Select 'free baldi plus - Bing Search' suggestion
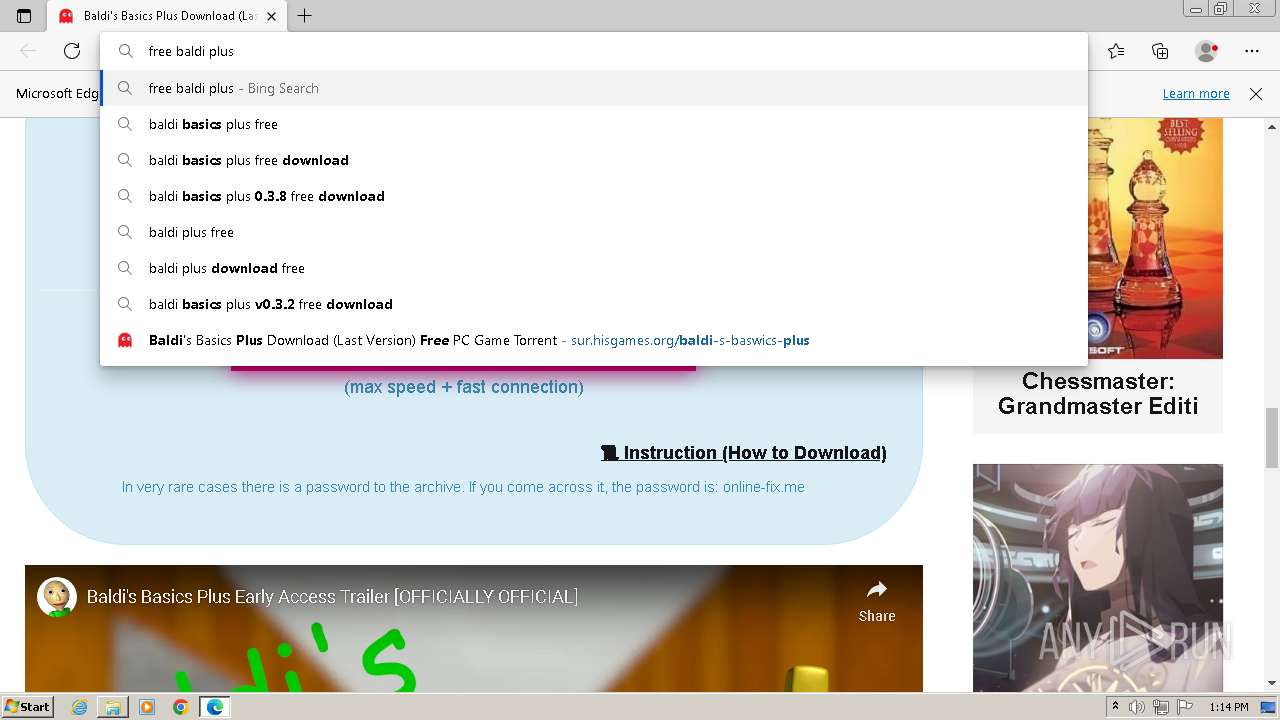 click(594, 88)
